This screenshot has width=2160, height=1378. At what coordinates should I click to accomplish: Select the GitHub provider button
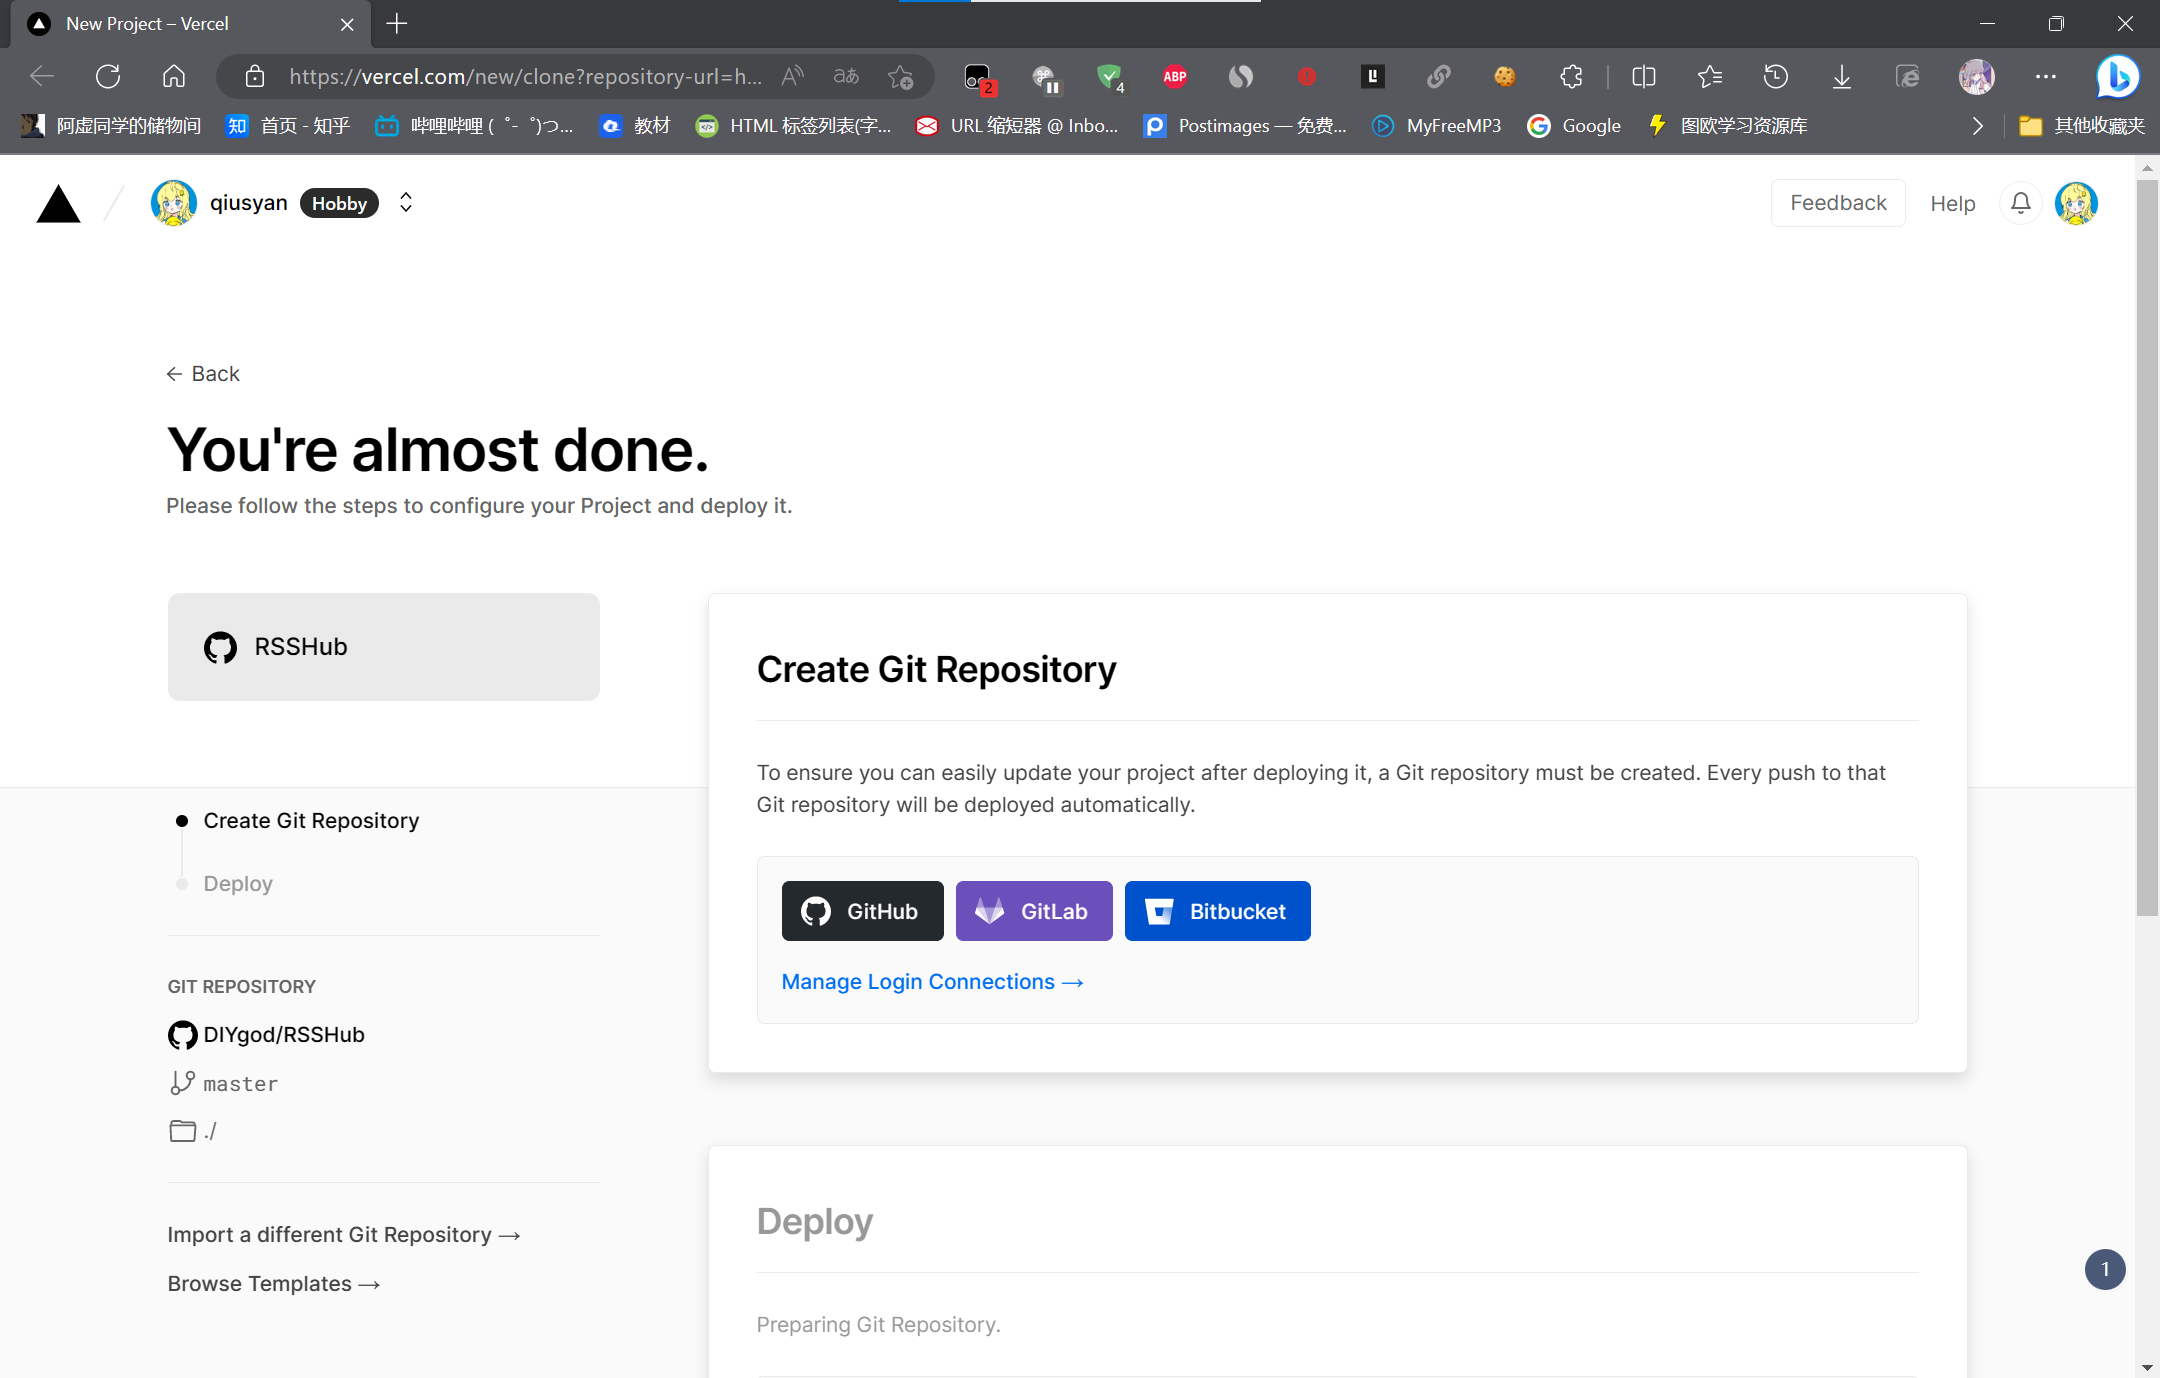coord(862,911)
